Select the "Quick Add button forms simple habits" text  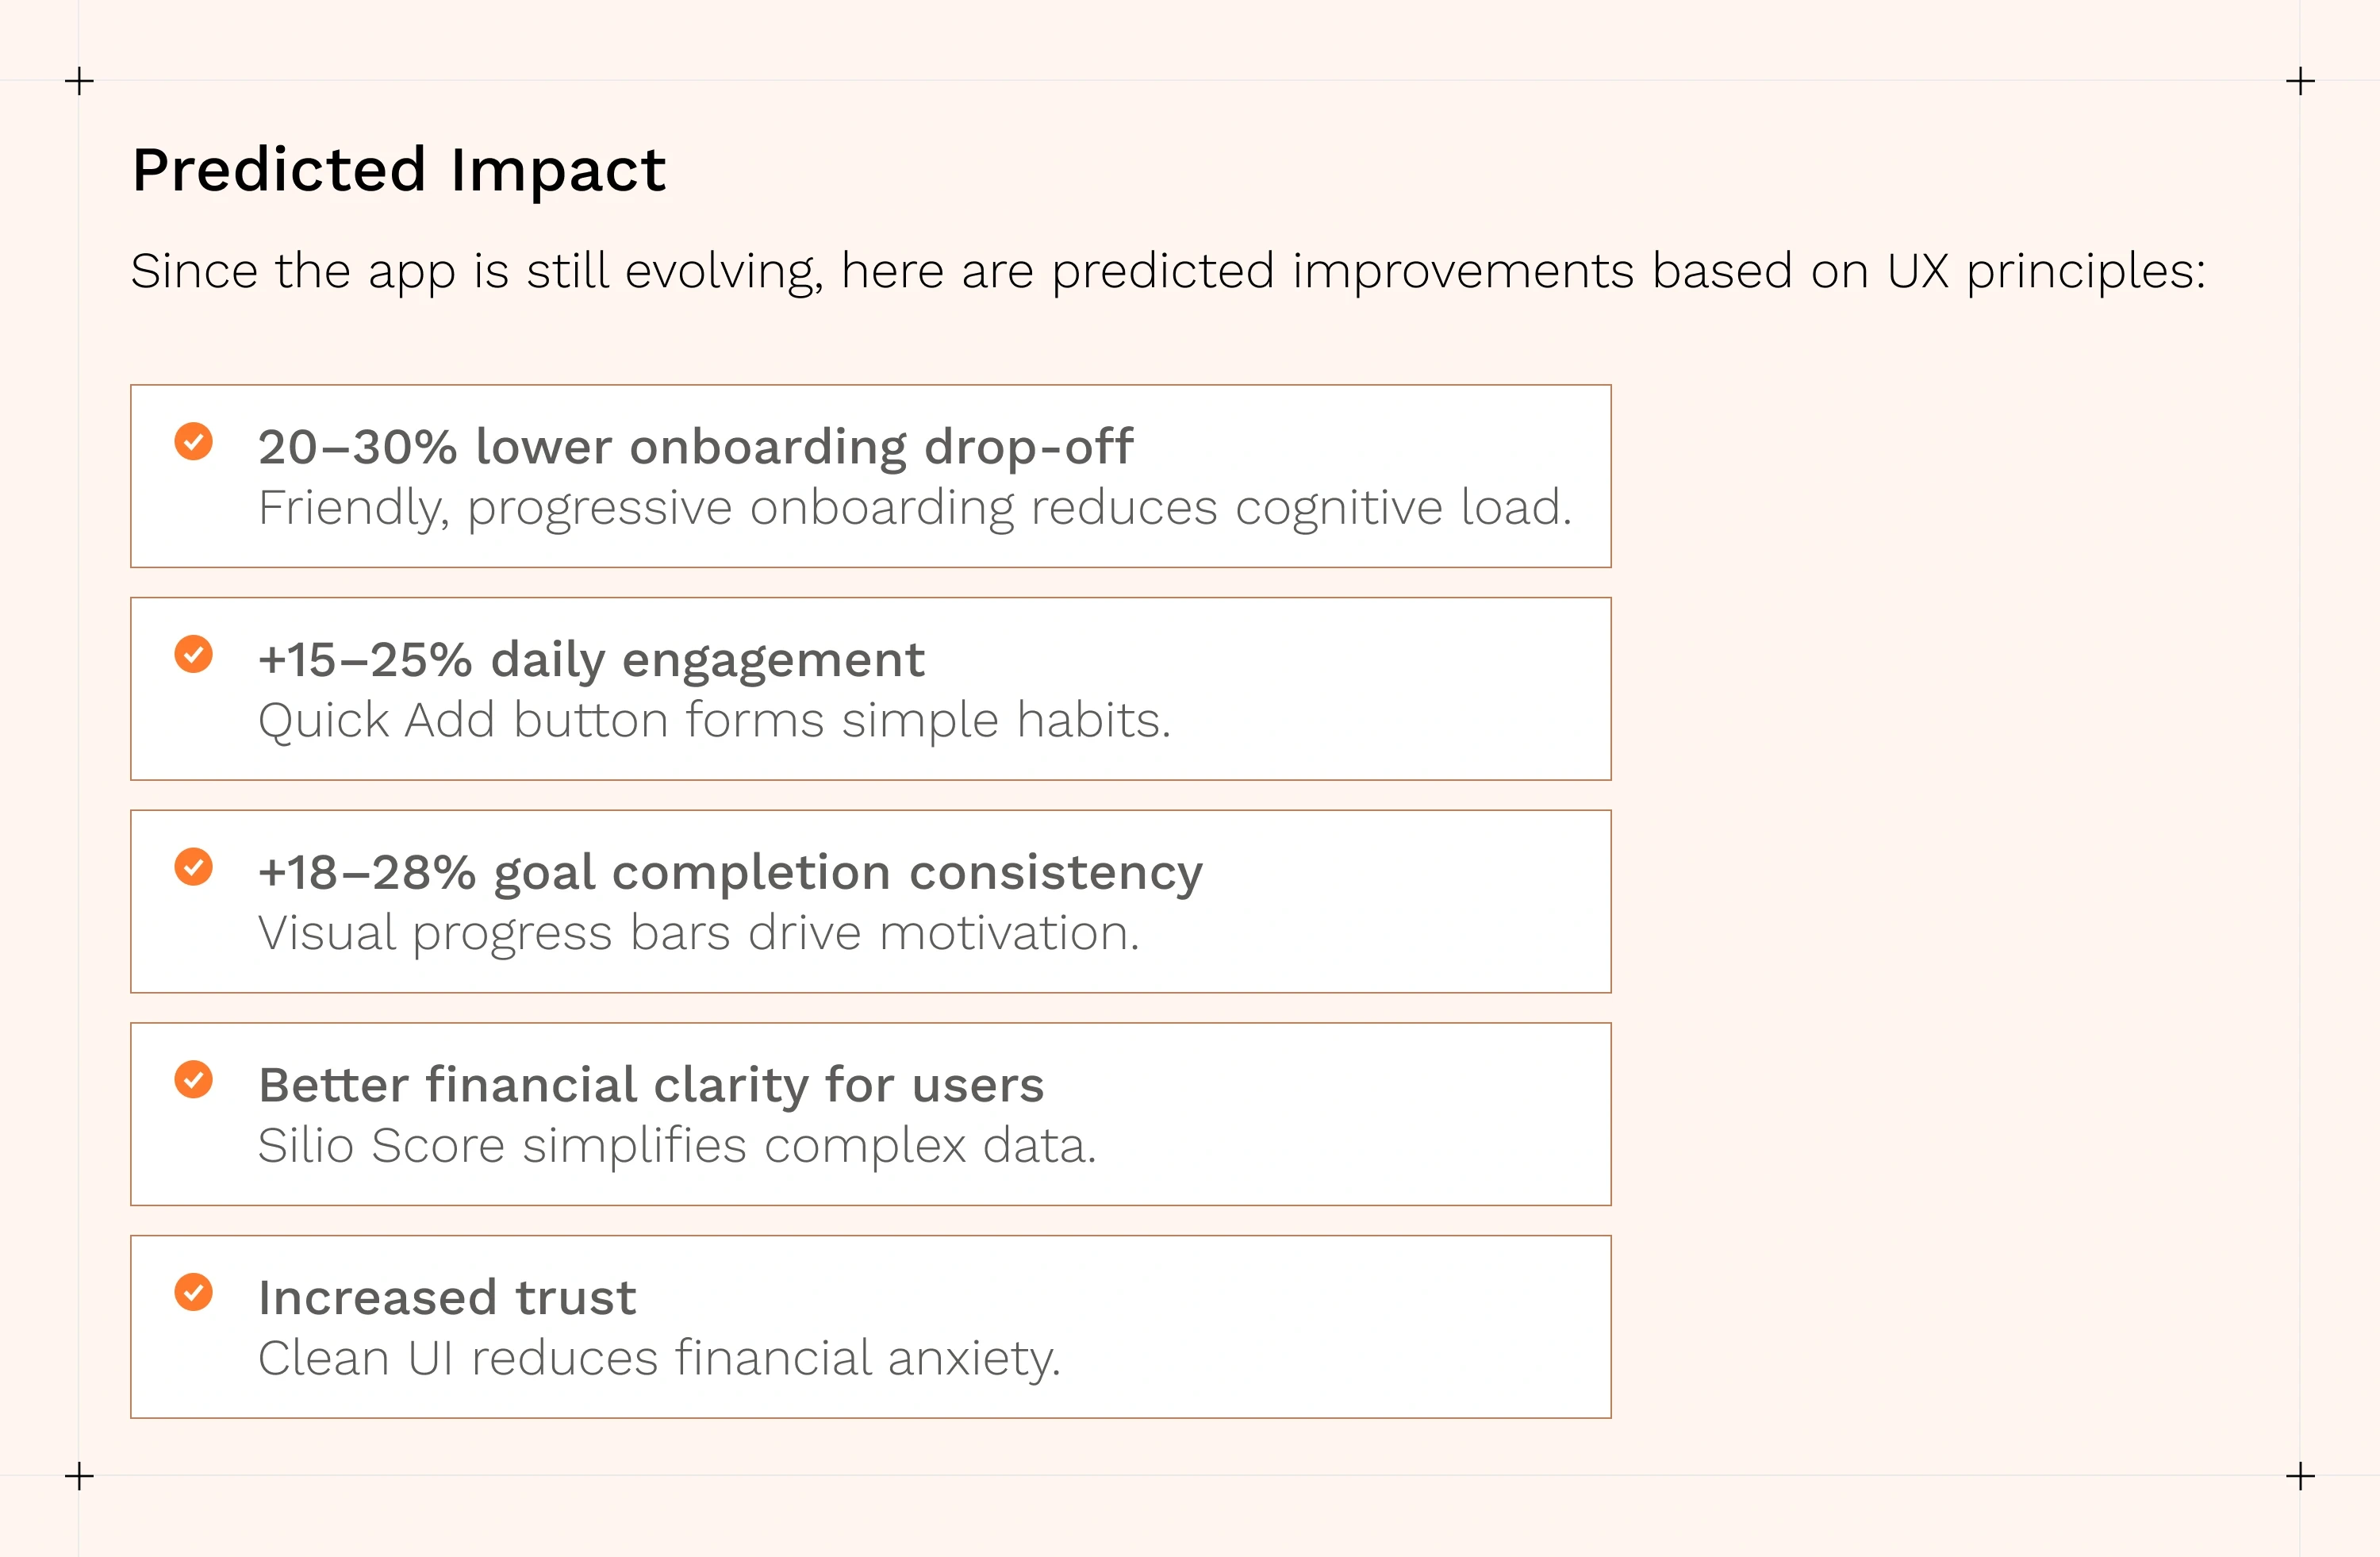(x=714, y=721)
